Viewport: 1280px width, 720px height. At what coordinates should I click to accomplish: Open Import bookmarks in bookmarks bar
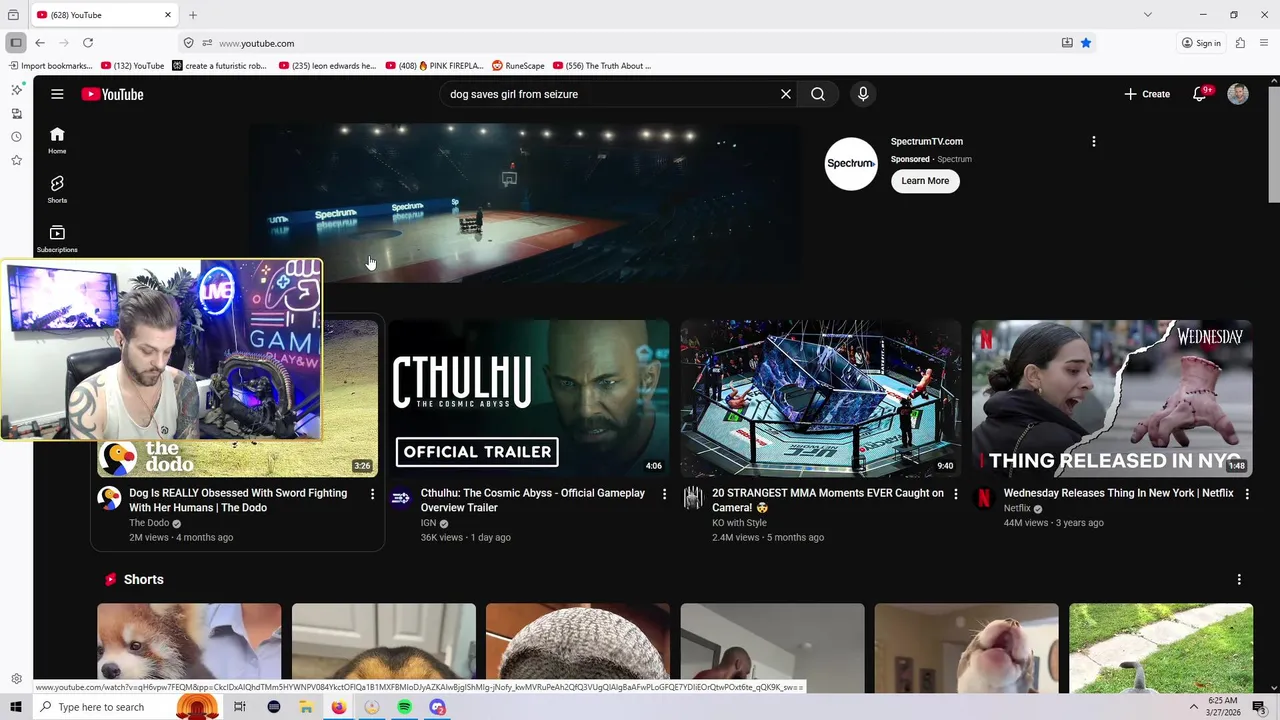click(x=50, y=66)
